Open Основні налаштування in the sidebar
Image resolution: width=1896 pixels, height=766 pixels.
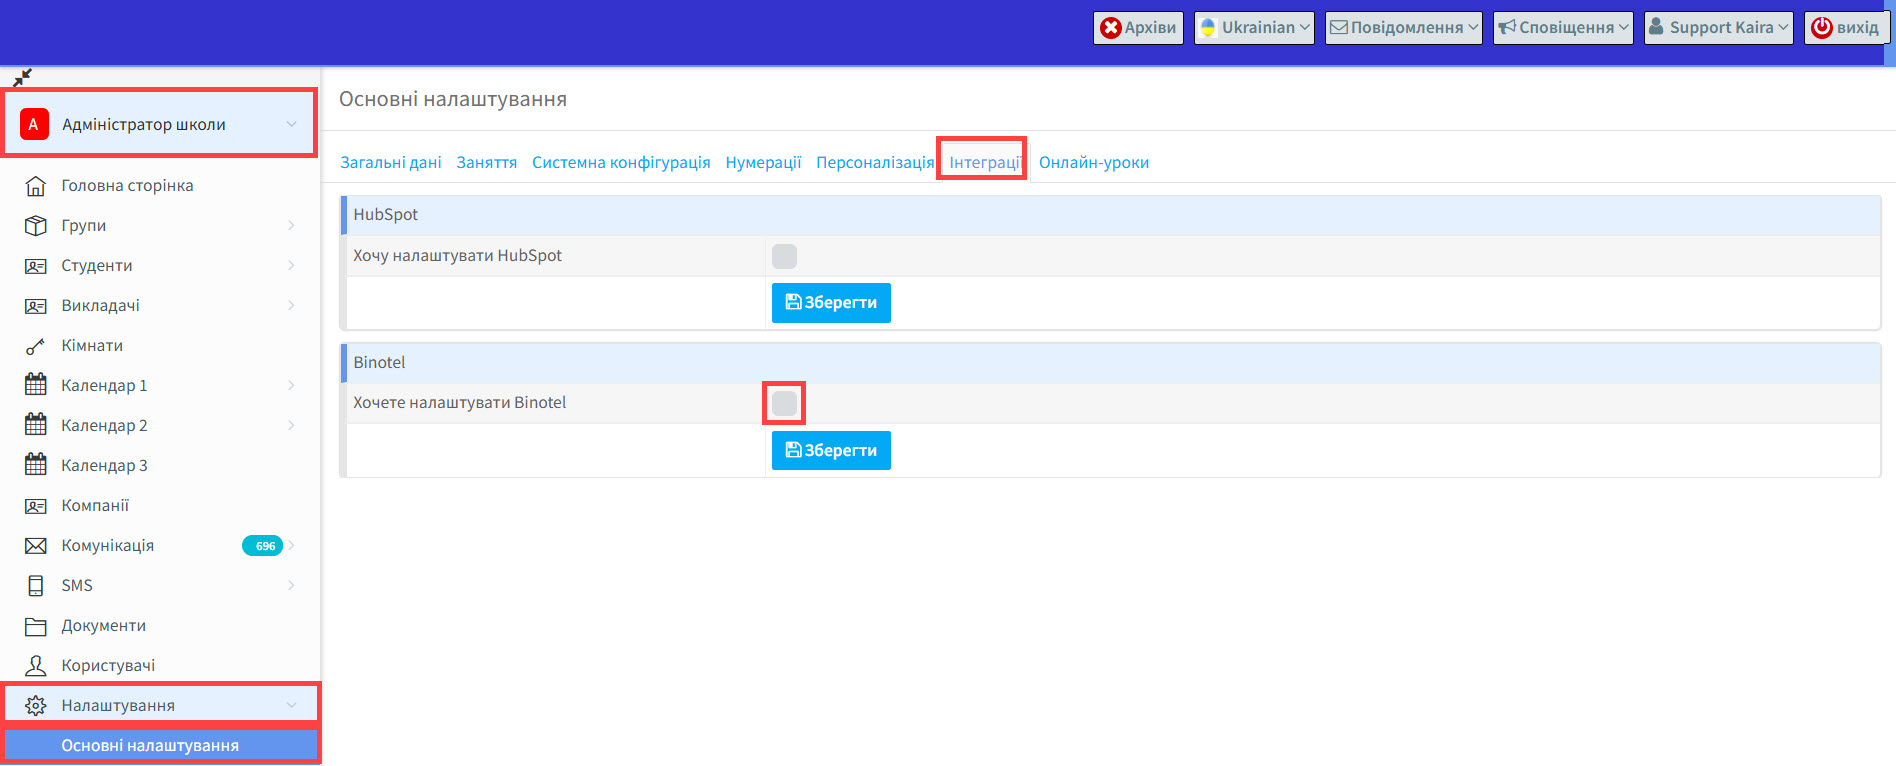(160, 746)
